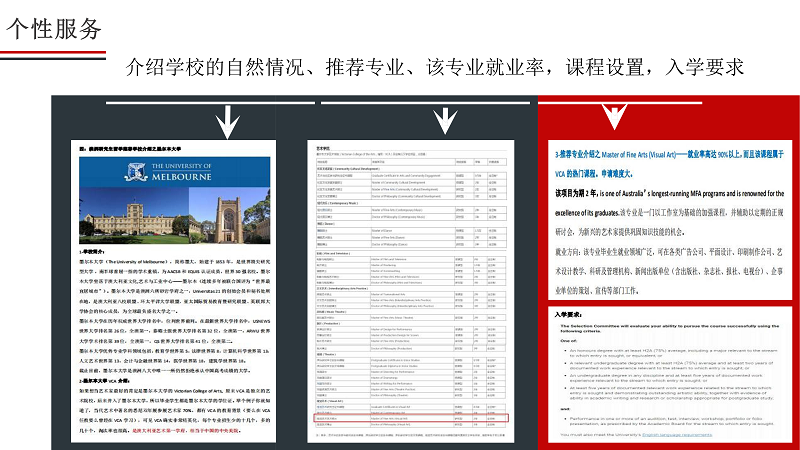Select the campus lawn building photo
The height and width of the screenshot is (450, 800).
(x=134, y=215)
